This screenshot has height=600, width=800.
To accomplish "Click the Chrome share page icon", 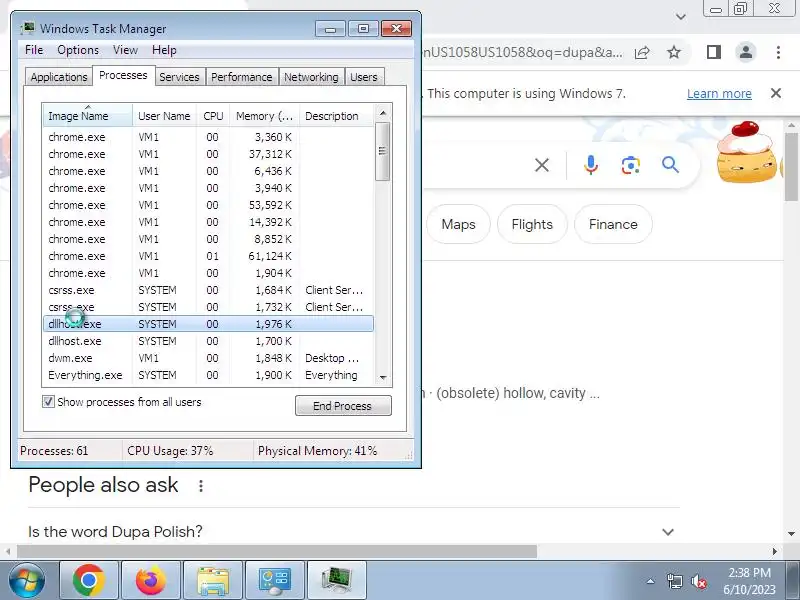I will coord(642,52).
